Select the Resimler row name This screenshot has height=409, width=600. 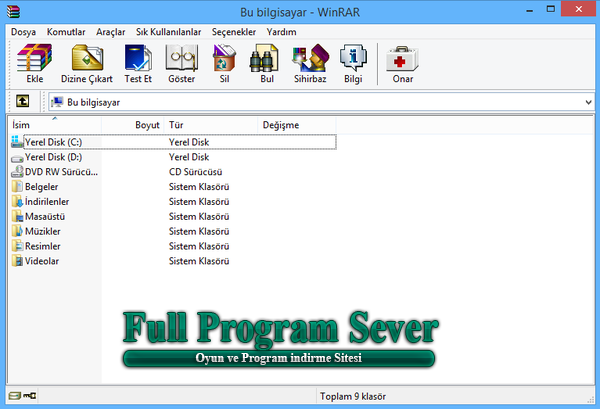tap(42, 246)
